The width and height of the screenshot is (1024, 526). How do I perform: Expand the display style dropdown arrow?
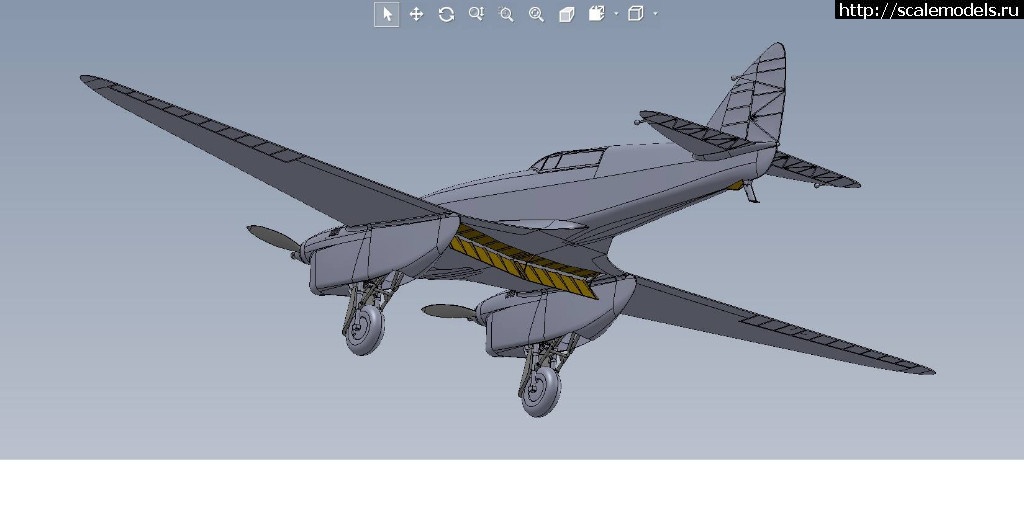655,14
